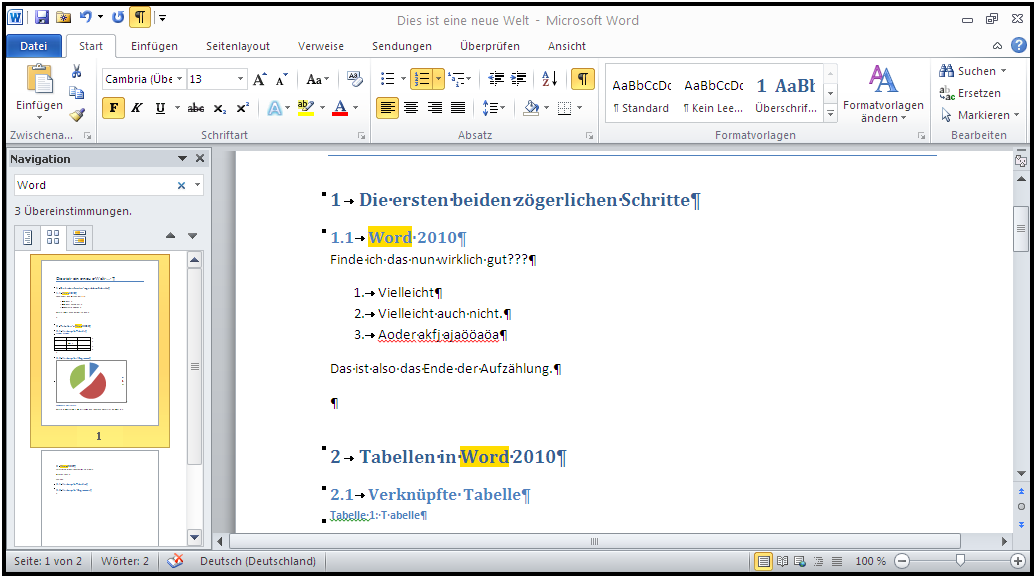Open the change case Aa dropdown
1036x578 pixels.
click(317, 79)
